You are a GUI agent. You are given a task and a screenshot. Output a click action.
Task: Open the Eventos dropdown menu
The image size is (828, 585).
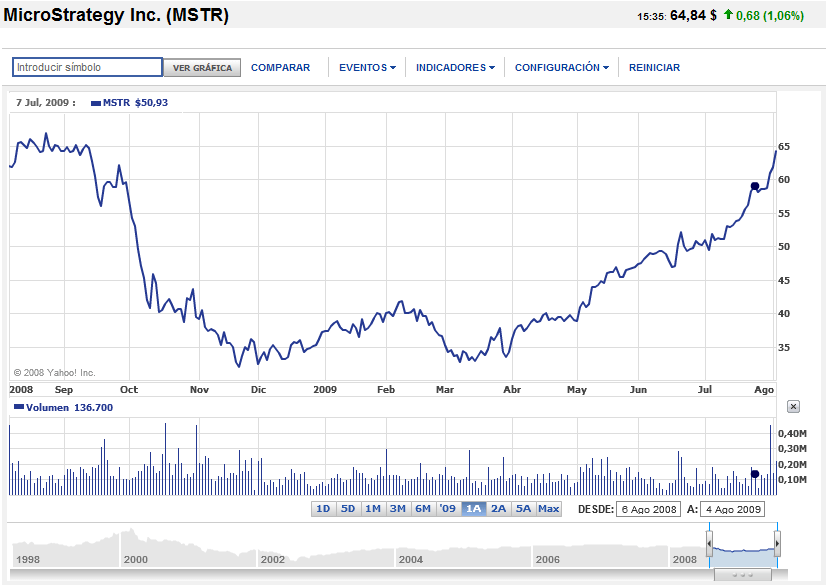(367, 68)
